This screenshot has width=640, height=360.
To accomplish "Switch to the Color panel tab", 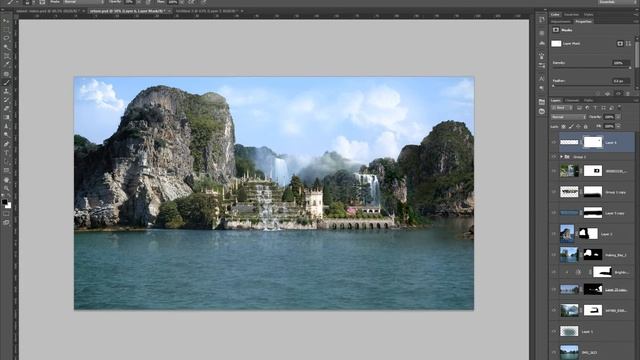I will pos(555,15).
